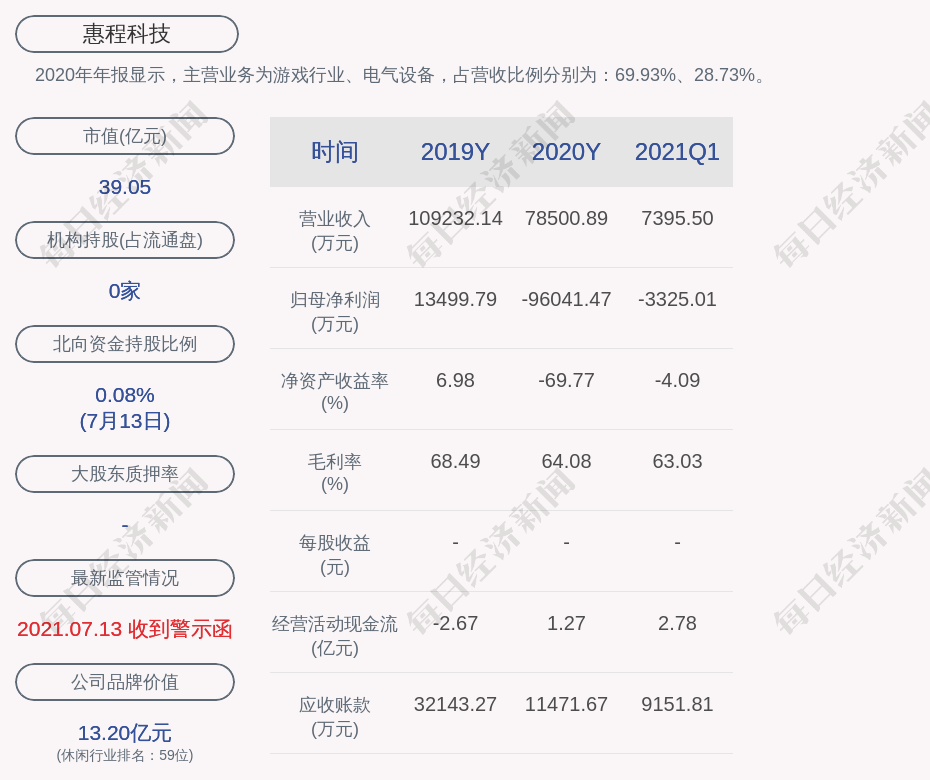Select the receivables value 11471.67
Viewport: 930px width, 780px height.
(x=566, y=704)
